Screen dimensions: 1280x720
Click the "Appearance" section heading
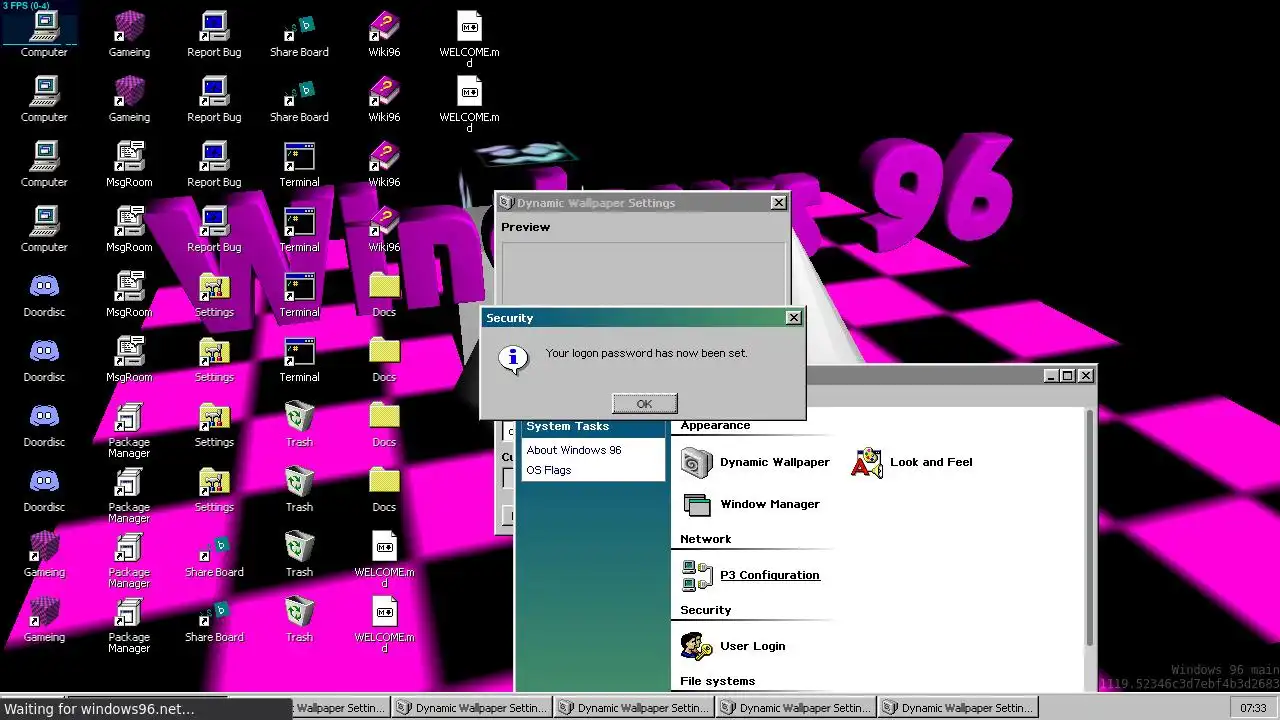point(715,425)
